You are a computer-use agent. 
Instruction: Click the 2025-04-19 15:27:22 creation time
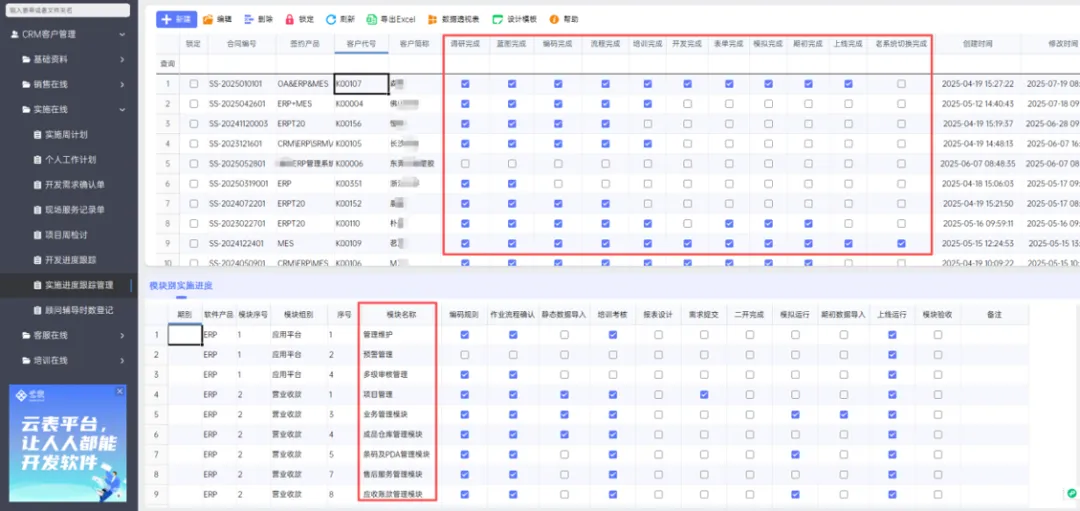pyautogui.click(x=978, y=84)
